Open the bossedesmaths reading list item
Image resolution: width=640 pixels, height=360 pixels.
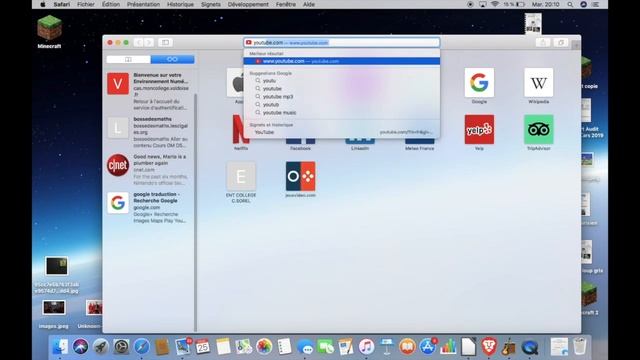149,132
